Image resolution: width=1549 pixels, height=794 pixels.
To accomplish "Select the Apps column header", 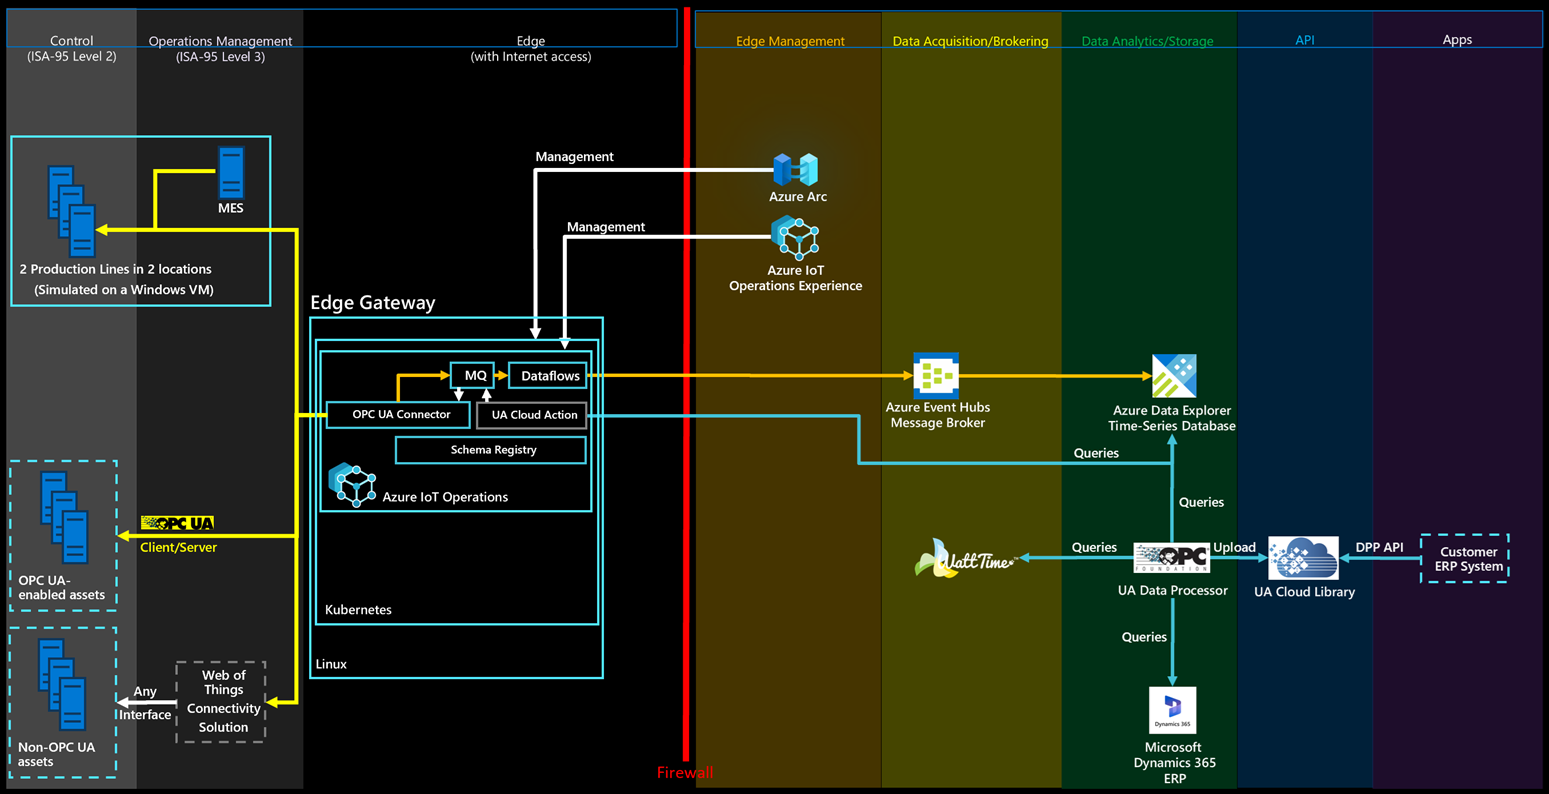I will point(1457,40).
